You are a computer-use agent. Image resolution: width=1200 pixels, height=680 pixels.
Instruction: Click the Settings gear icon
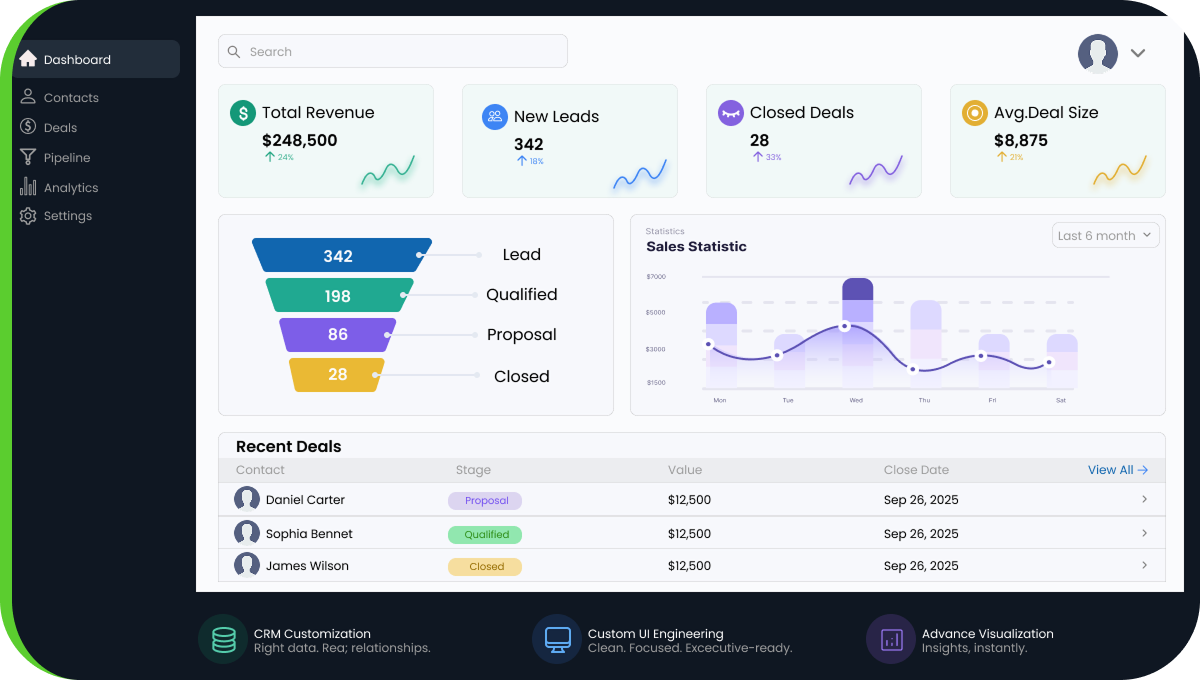tap(28, 216)
